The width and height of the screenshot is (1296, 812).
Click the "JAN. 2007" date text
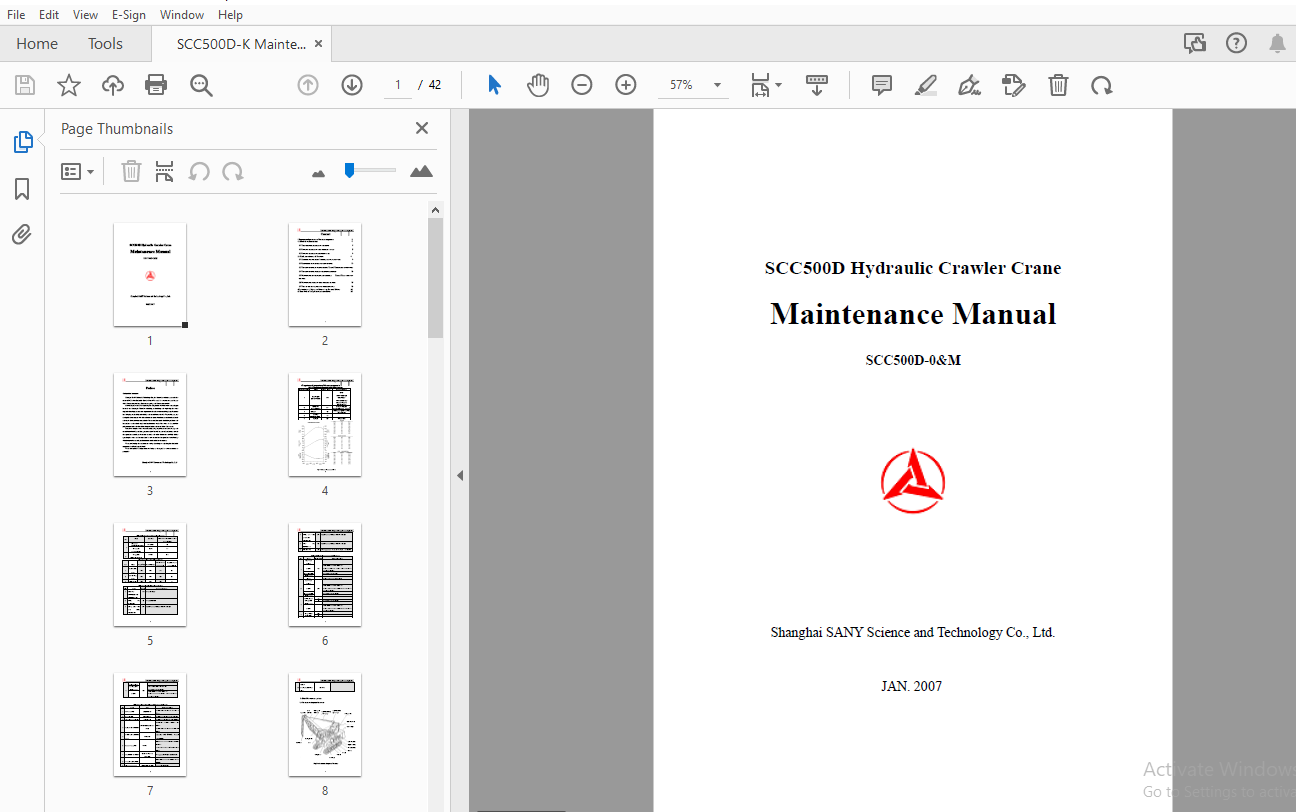(x=911, y=686)
